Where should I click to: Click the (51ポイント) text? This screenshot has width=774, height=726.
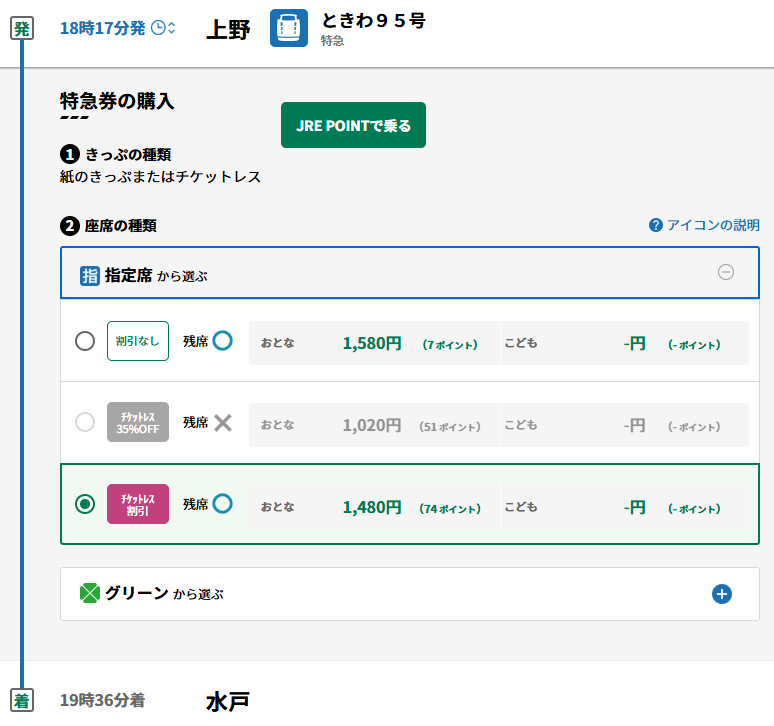tap(450, 426)
